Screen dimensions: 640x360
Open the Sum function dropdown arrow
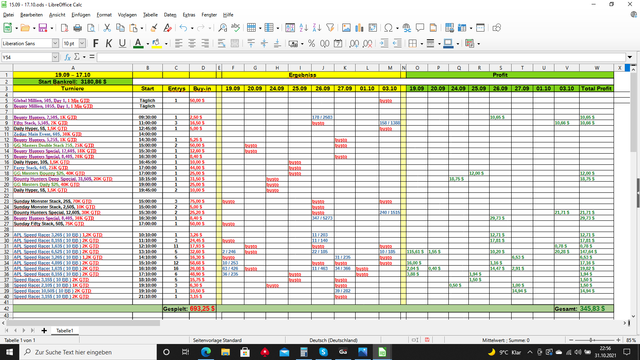click(x=84, y=57)
